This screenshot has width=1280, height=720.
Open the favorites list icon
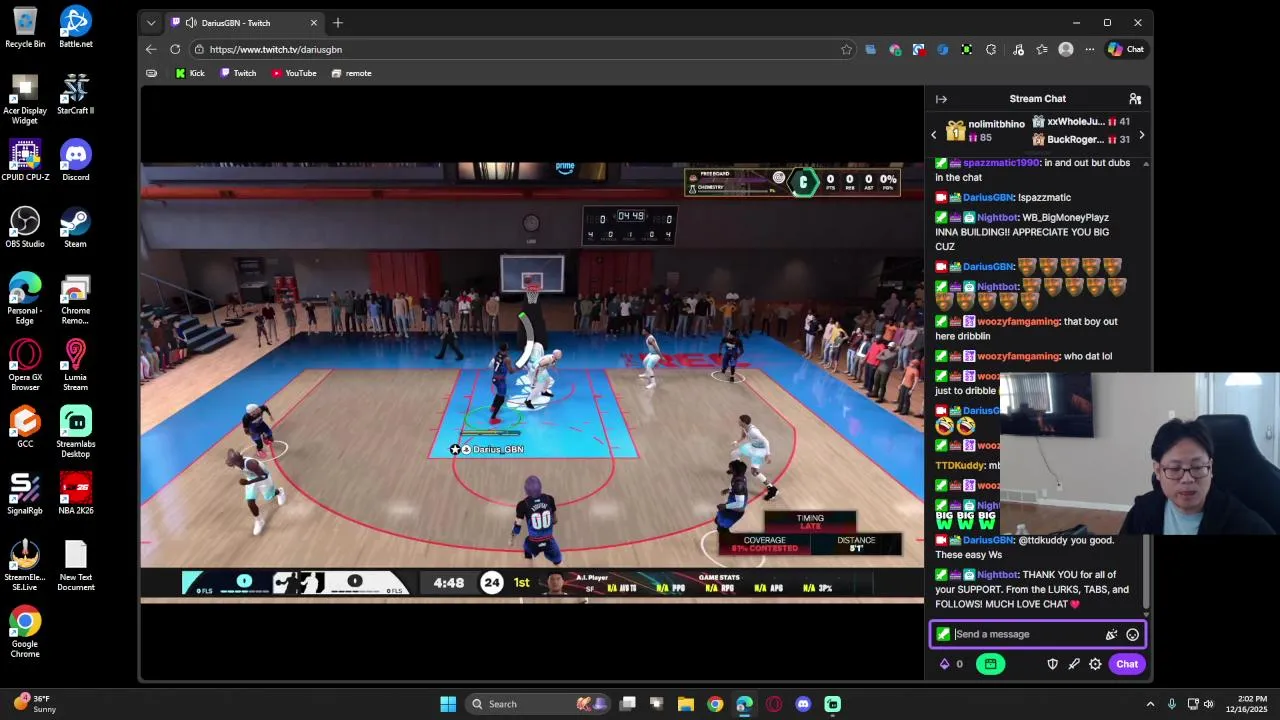1042,49
